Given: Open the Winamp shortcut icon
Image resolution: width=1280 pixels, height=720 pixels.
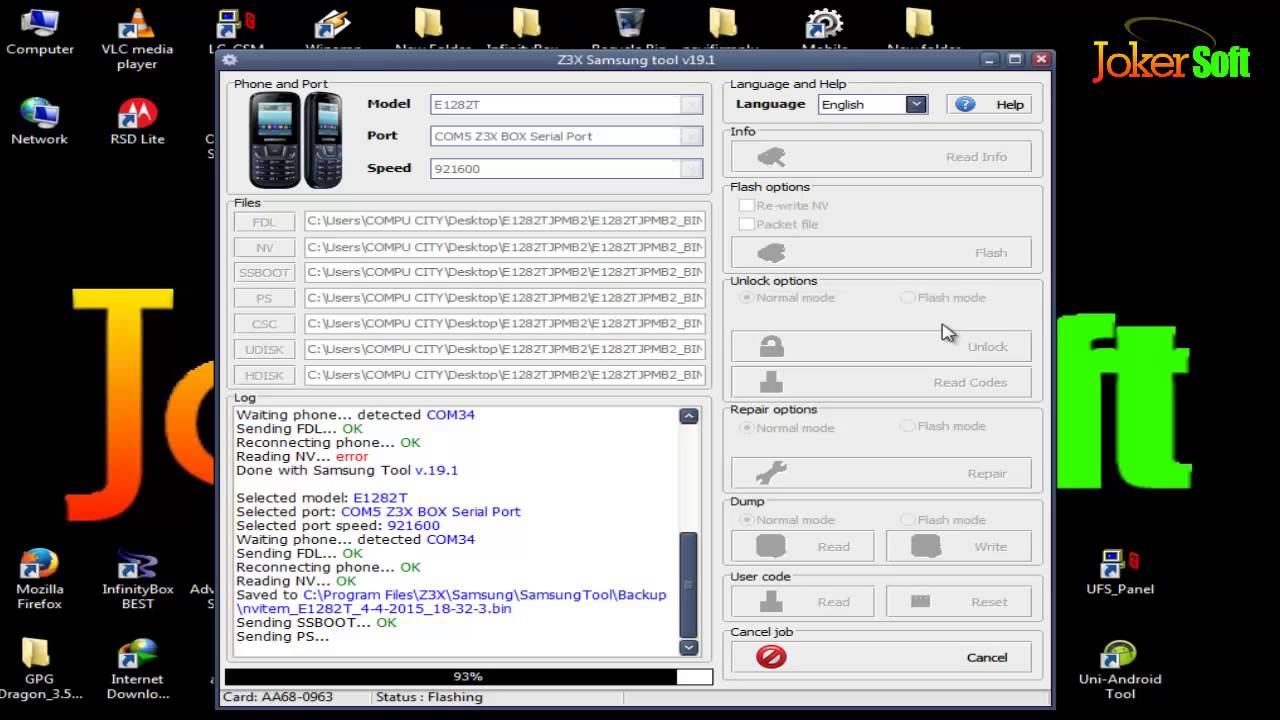Looking at the screenshot, I should click(x=333, y=28).
